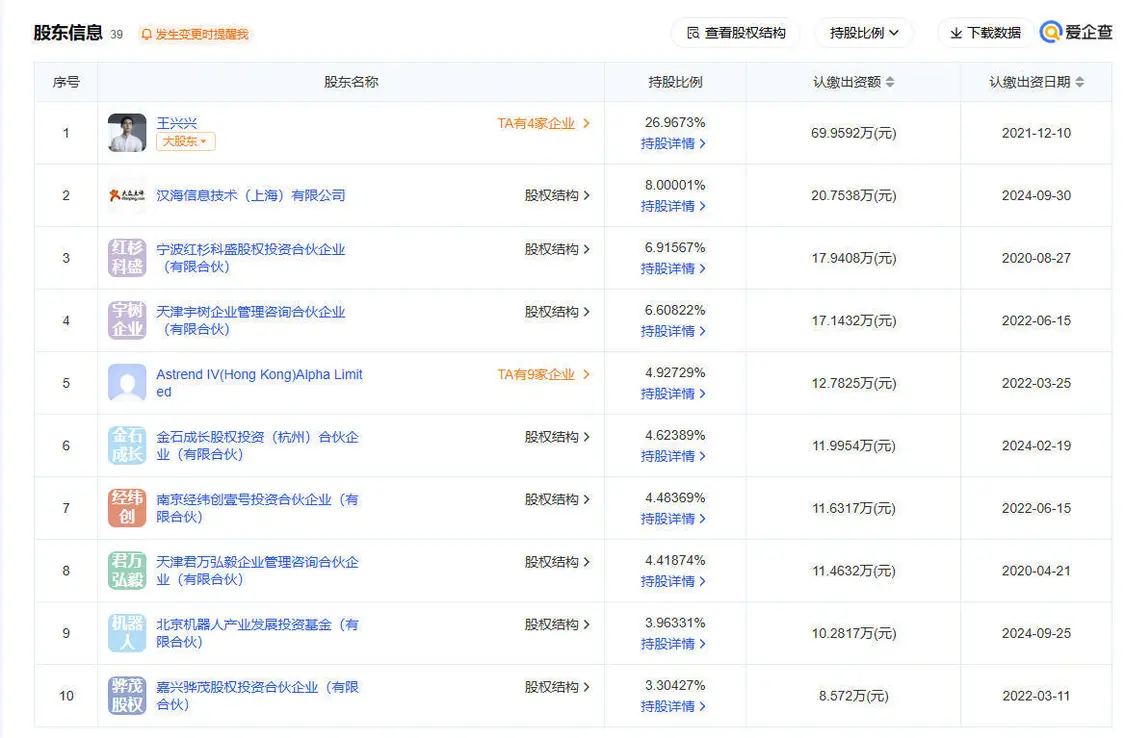
Task: Open TA有4家企业 link
Action: [x=543, y=123]
